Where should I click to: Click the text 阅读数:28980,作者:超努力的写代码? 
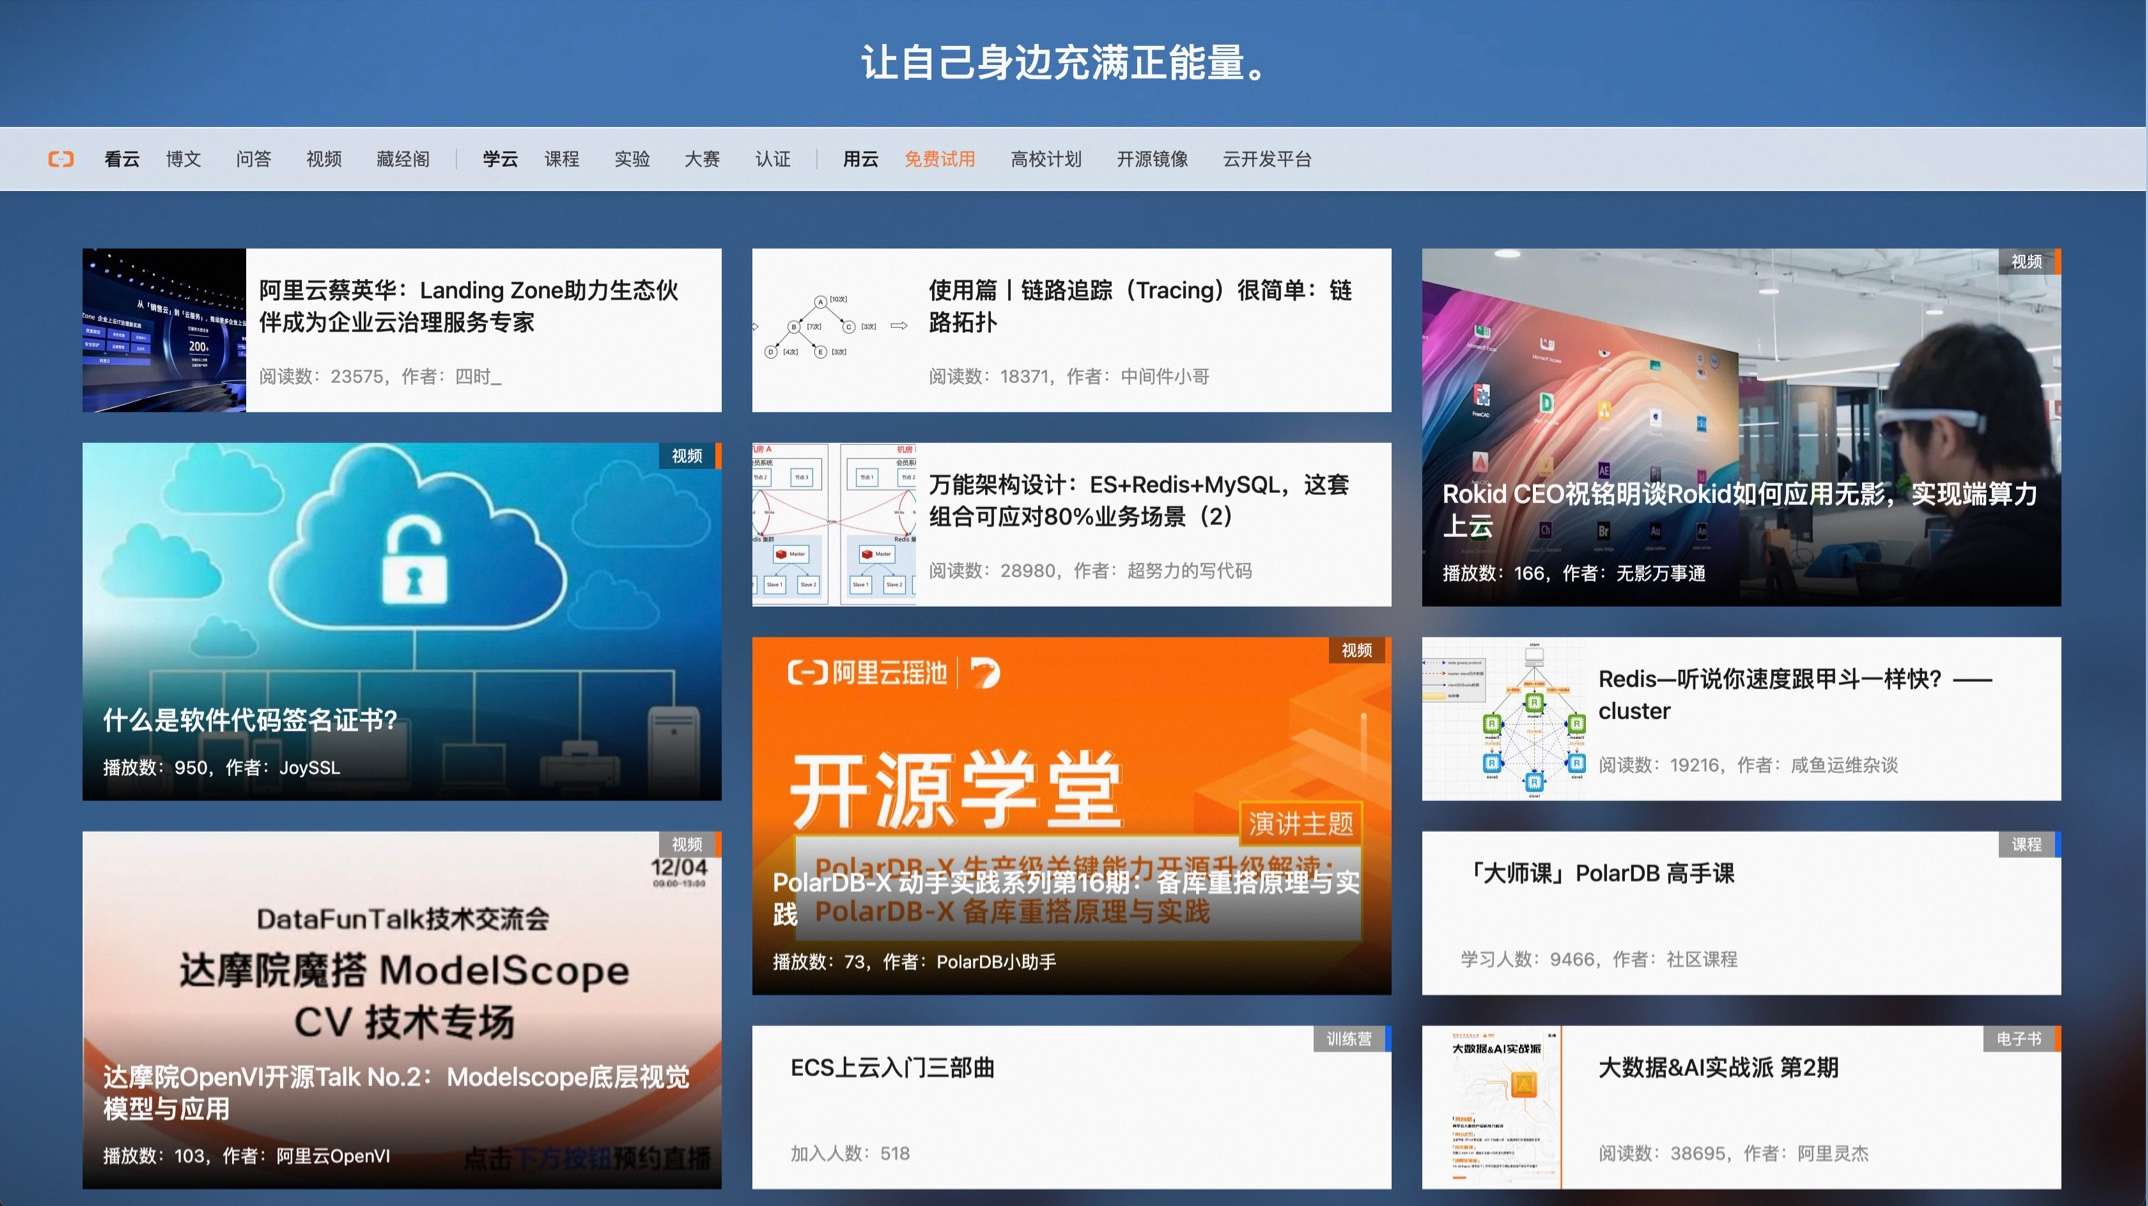pyautogui.click(x=1090, y=570)
